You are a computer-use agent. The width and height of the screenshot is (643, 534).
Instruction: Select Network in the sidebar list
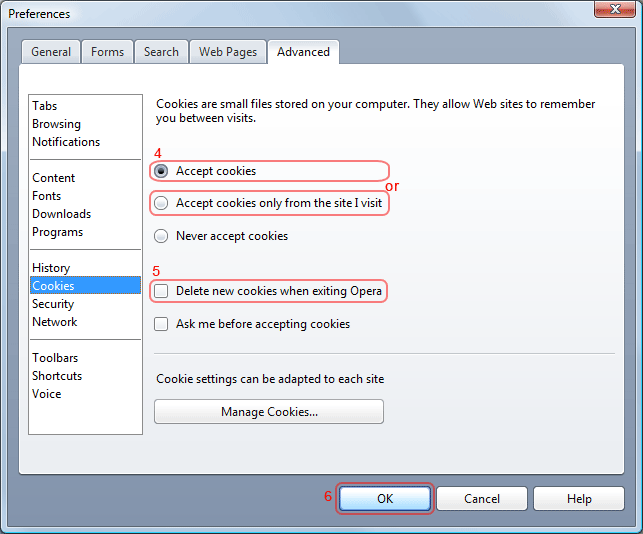coord(55,322)
